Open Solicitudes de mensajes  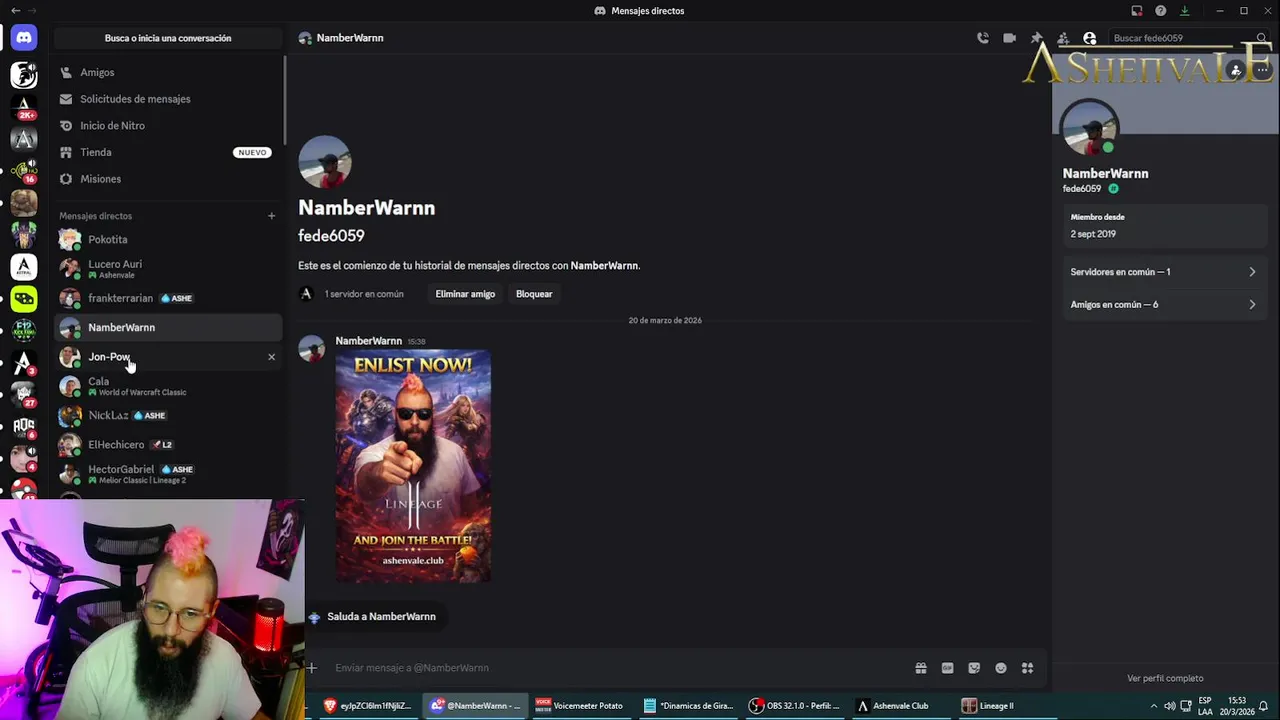[168, 99]
